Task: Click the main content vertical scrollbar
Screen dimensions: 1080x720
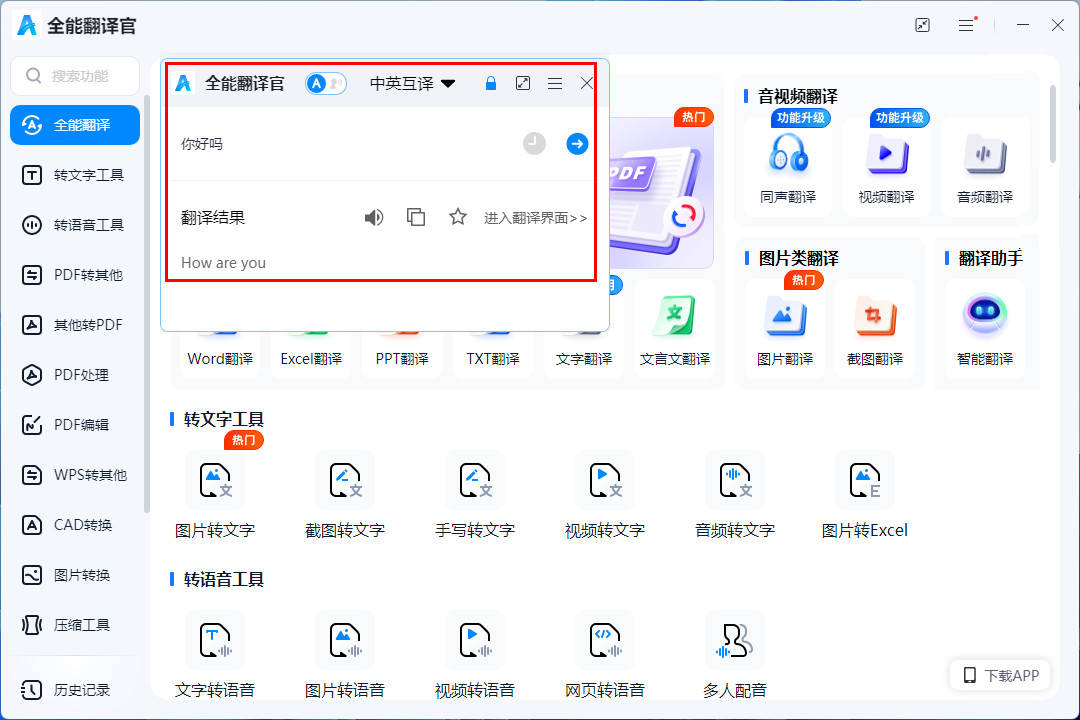Action: (x=1052, y=124)
